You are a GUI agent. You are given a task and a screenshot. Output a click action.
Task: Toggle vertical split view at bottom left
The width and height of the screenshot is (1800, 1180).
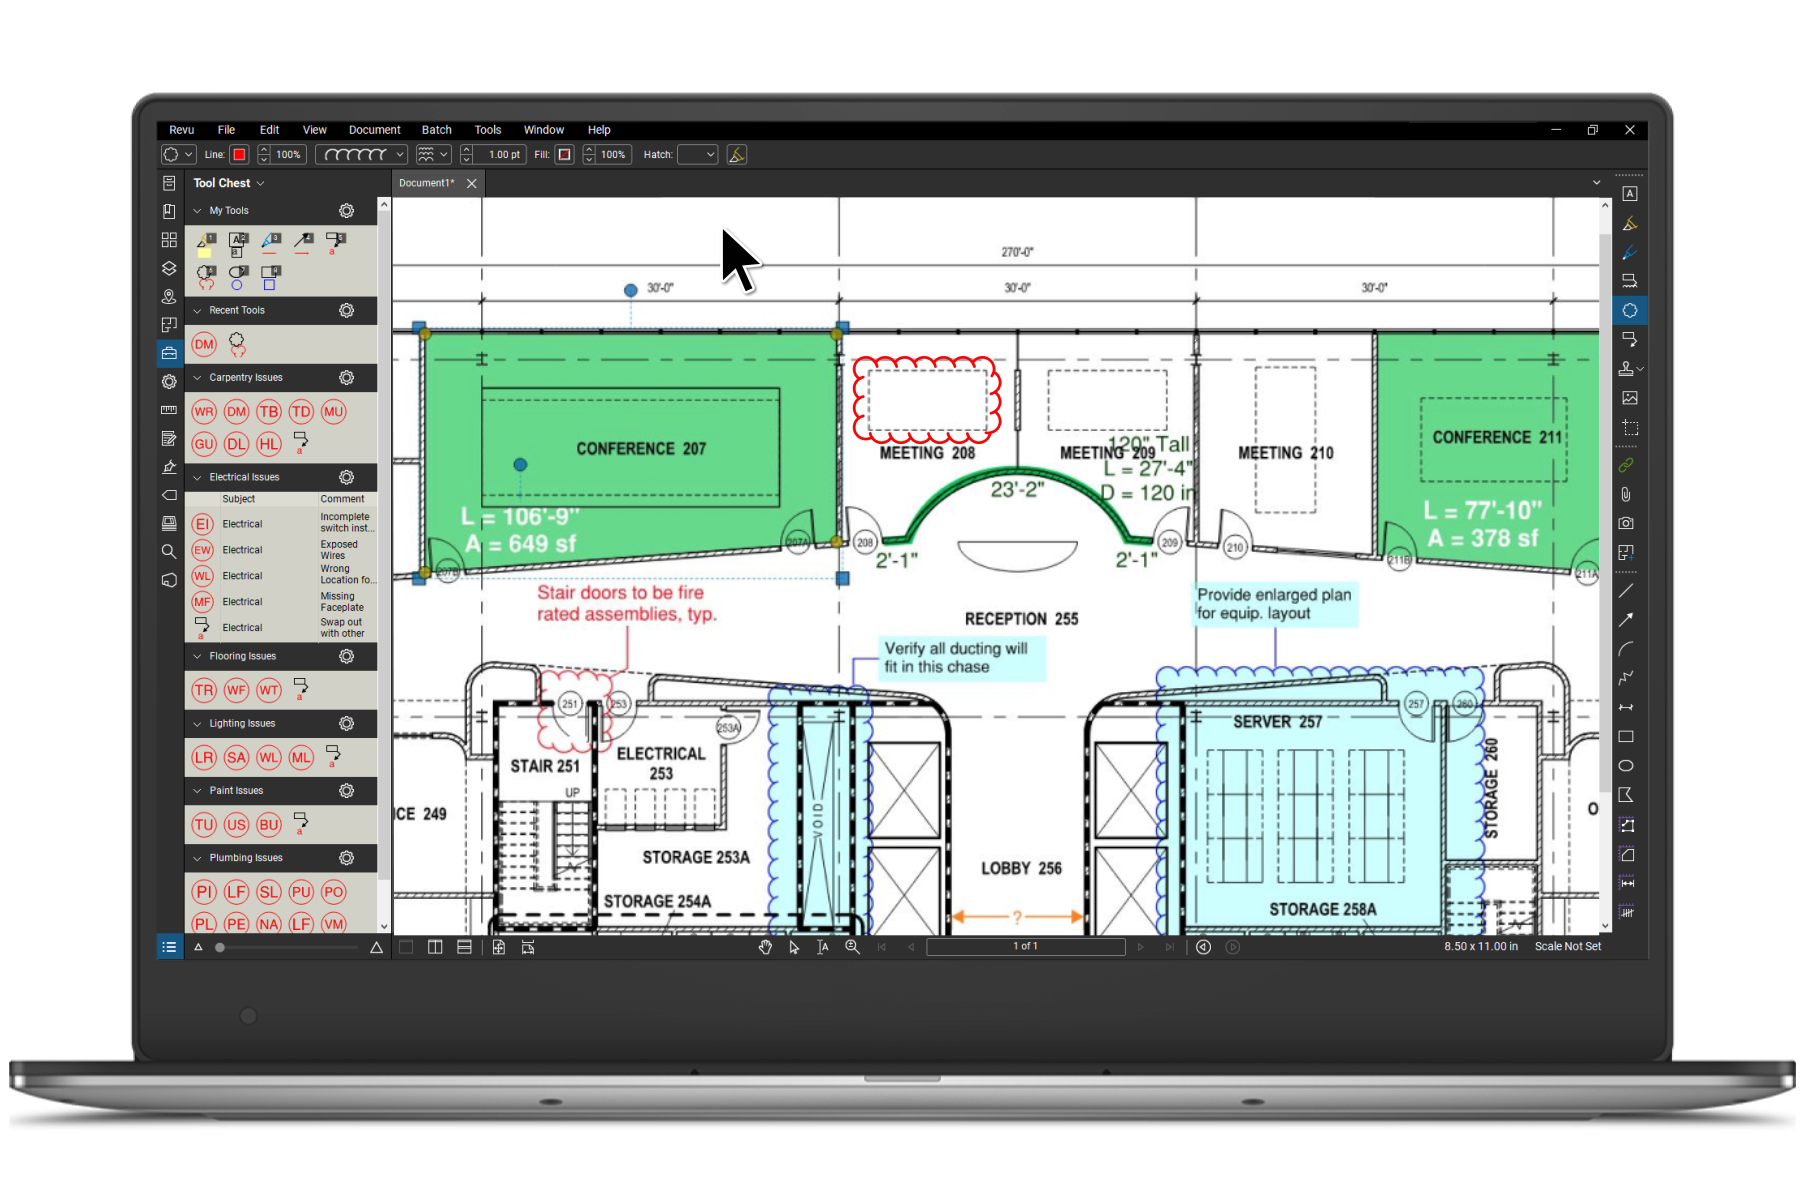click(436, 947)
